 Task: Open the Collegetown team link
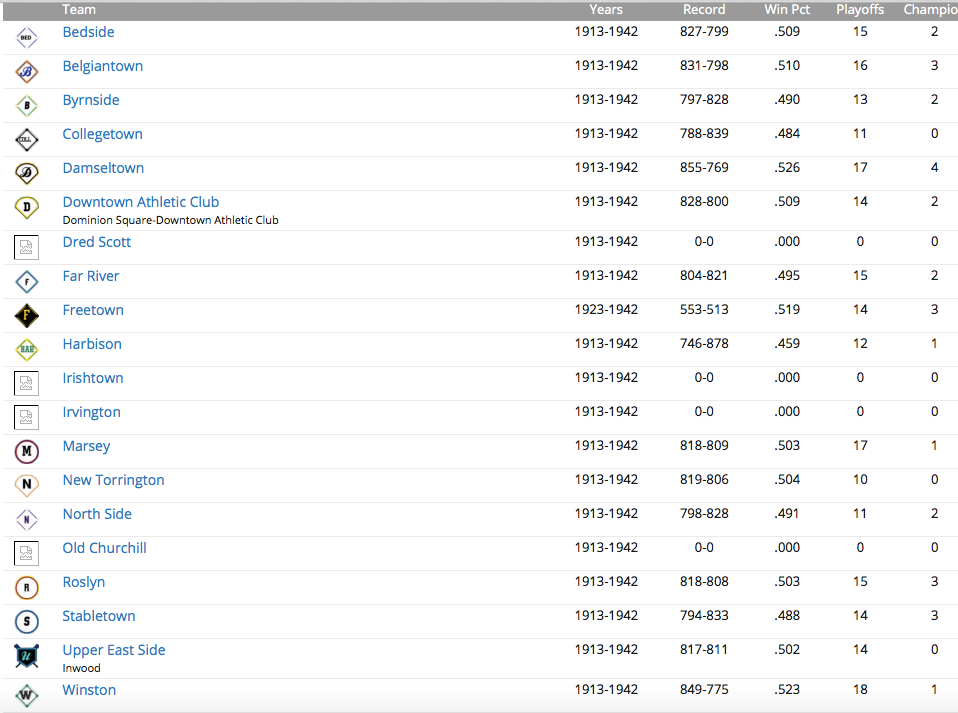pos(102,134)
